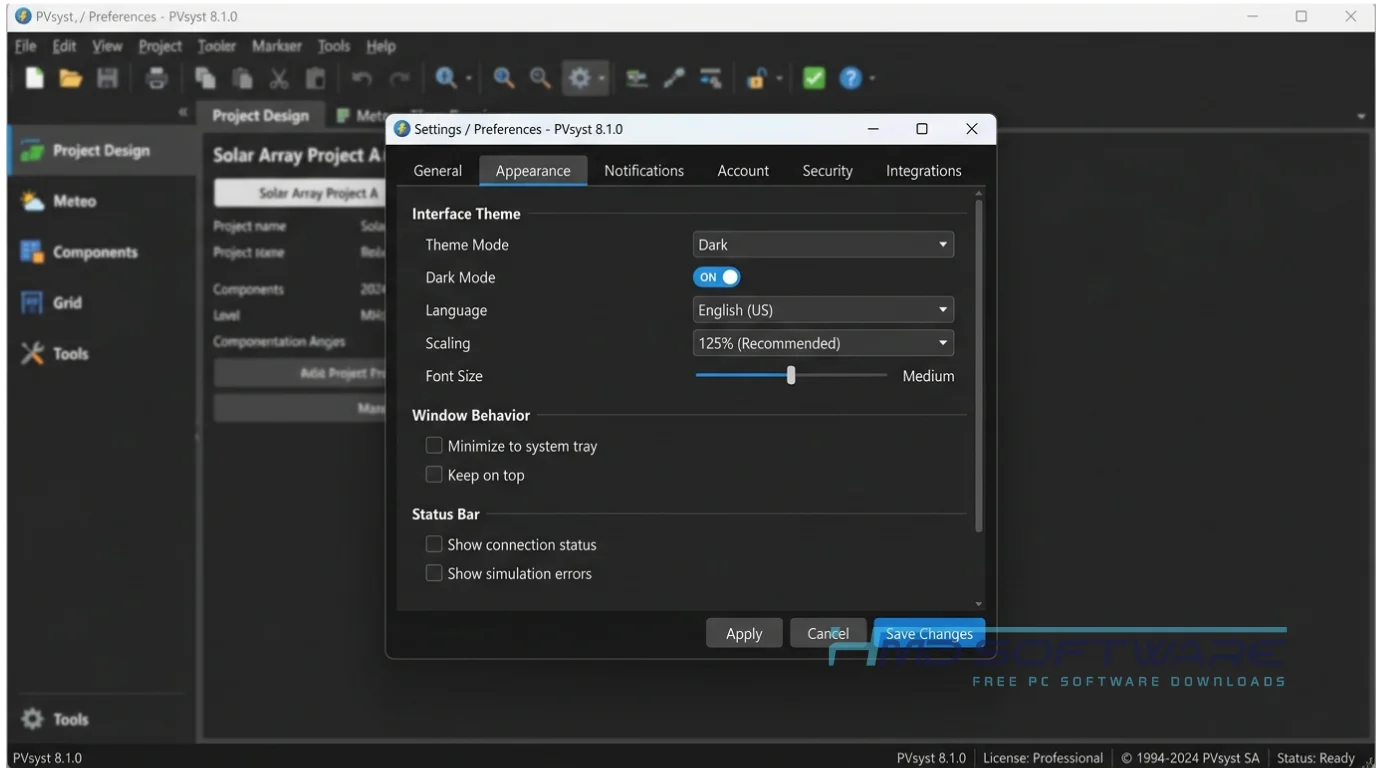Screen dimensions: 1376x768
Task: Click the Cut scissors icon
Action: (x=279, y=78)
